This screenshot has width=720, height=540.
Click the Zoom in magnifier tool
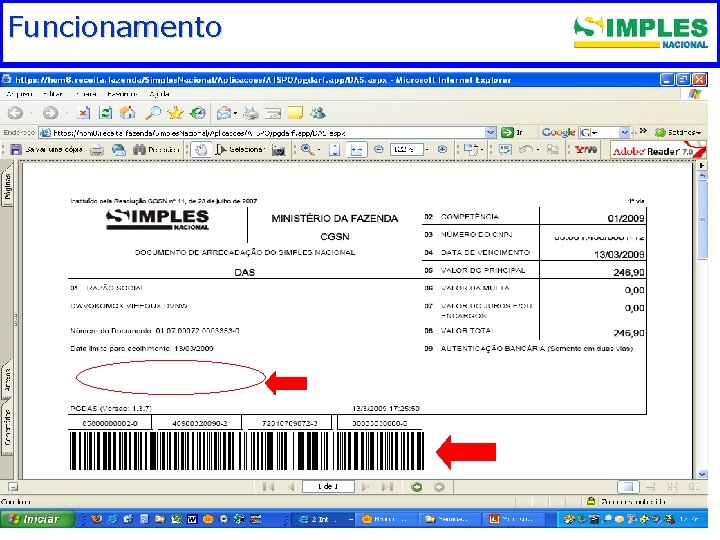307,150
